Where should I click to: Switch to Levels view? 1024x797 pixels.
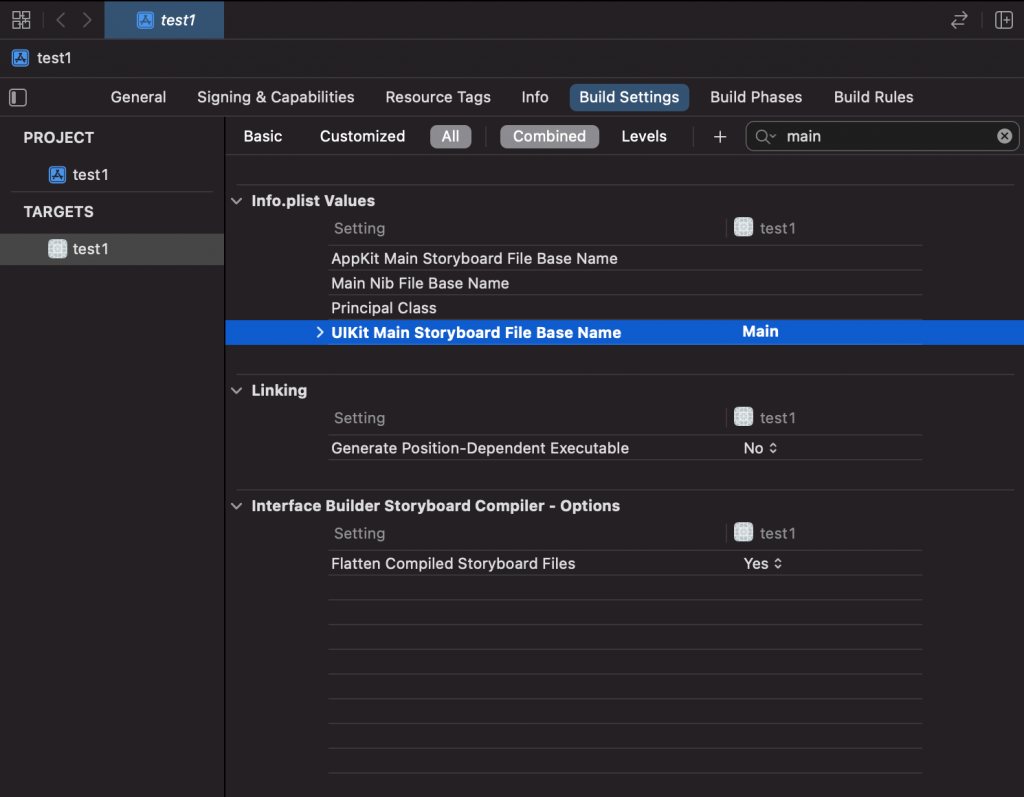(644, 137)
